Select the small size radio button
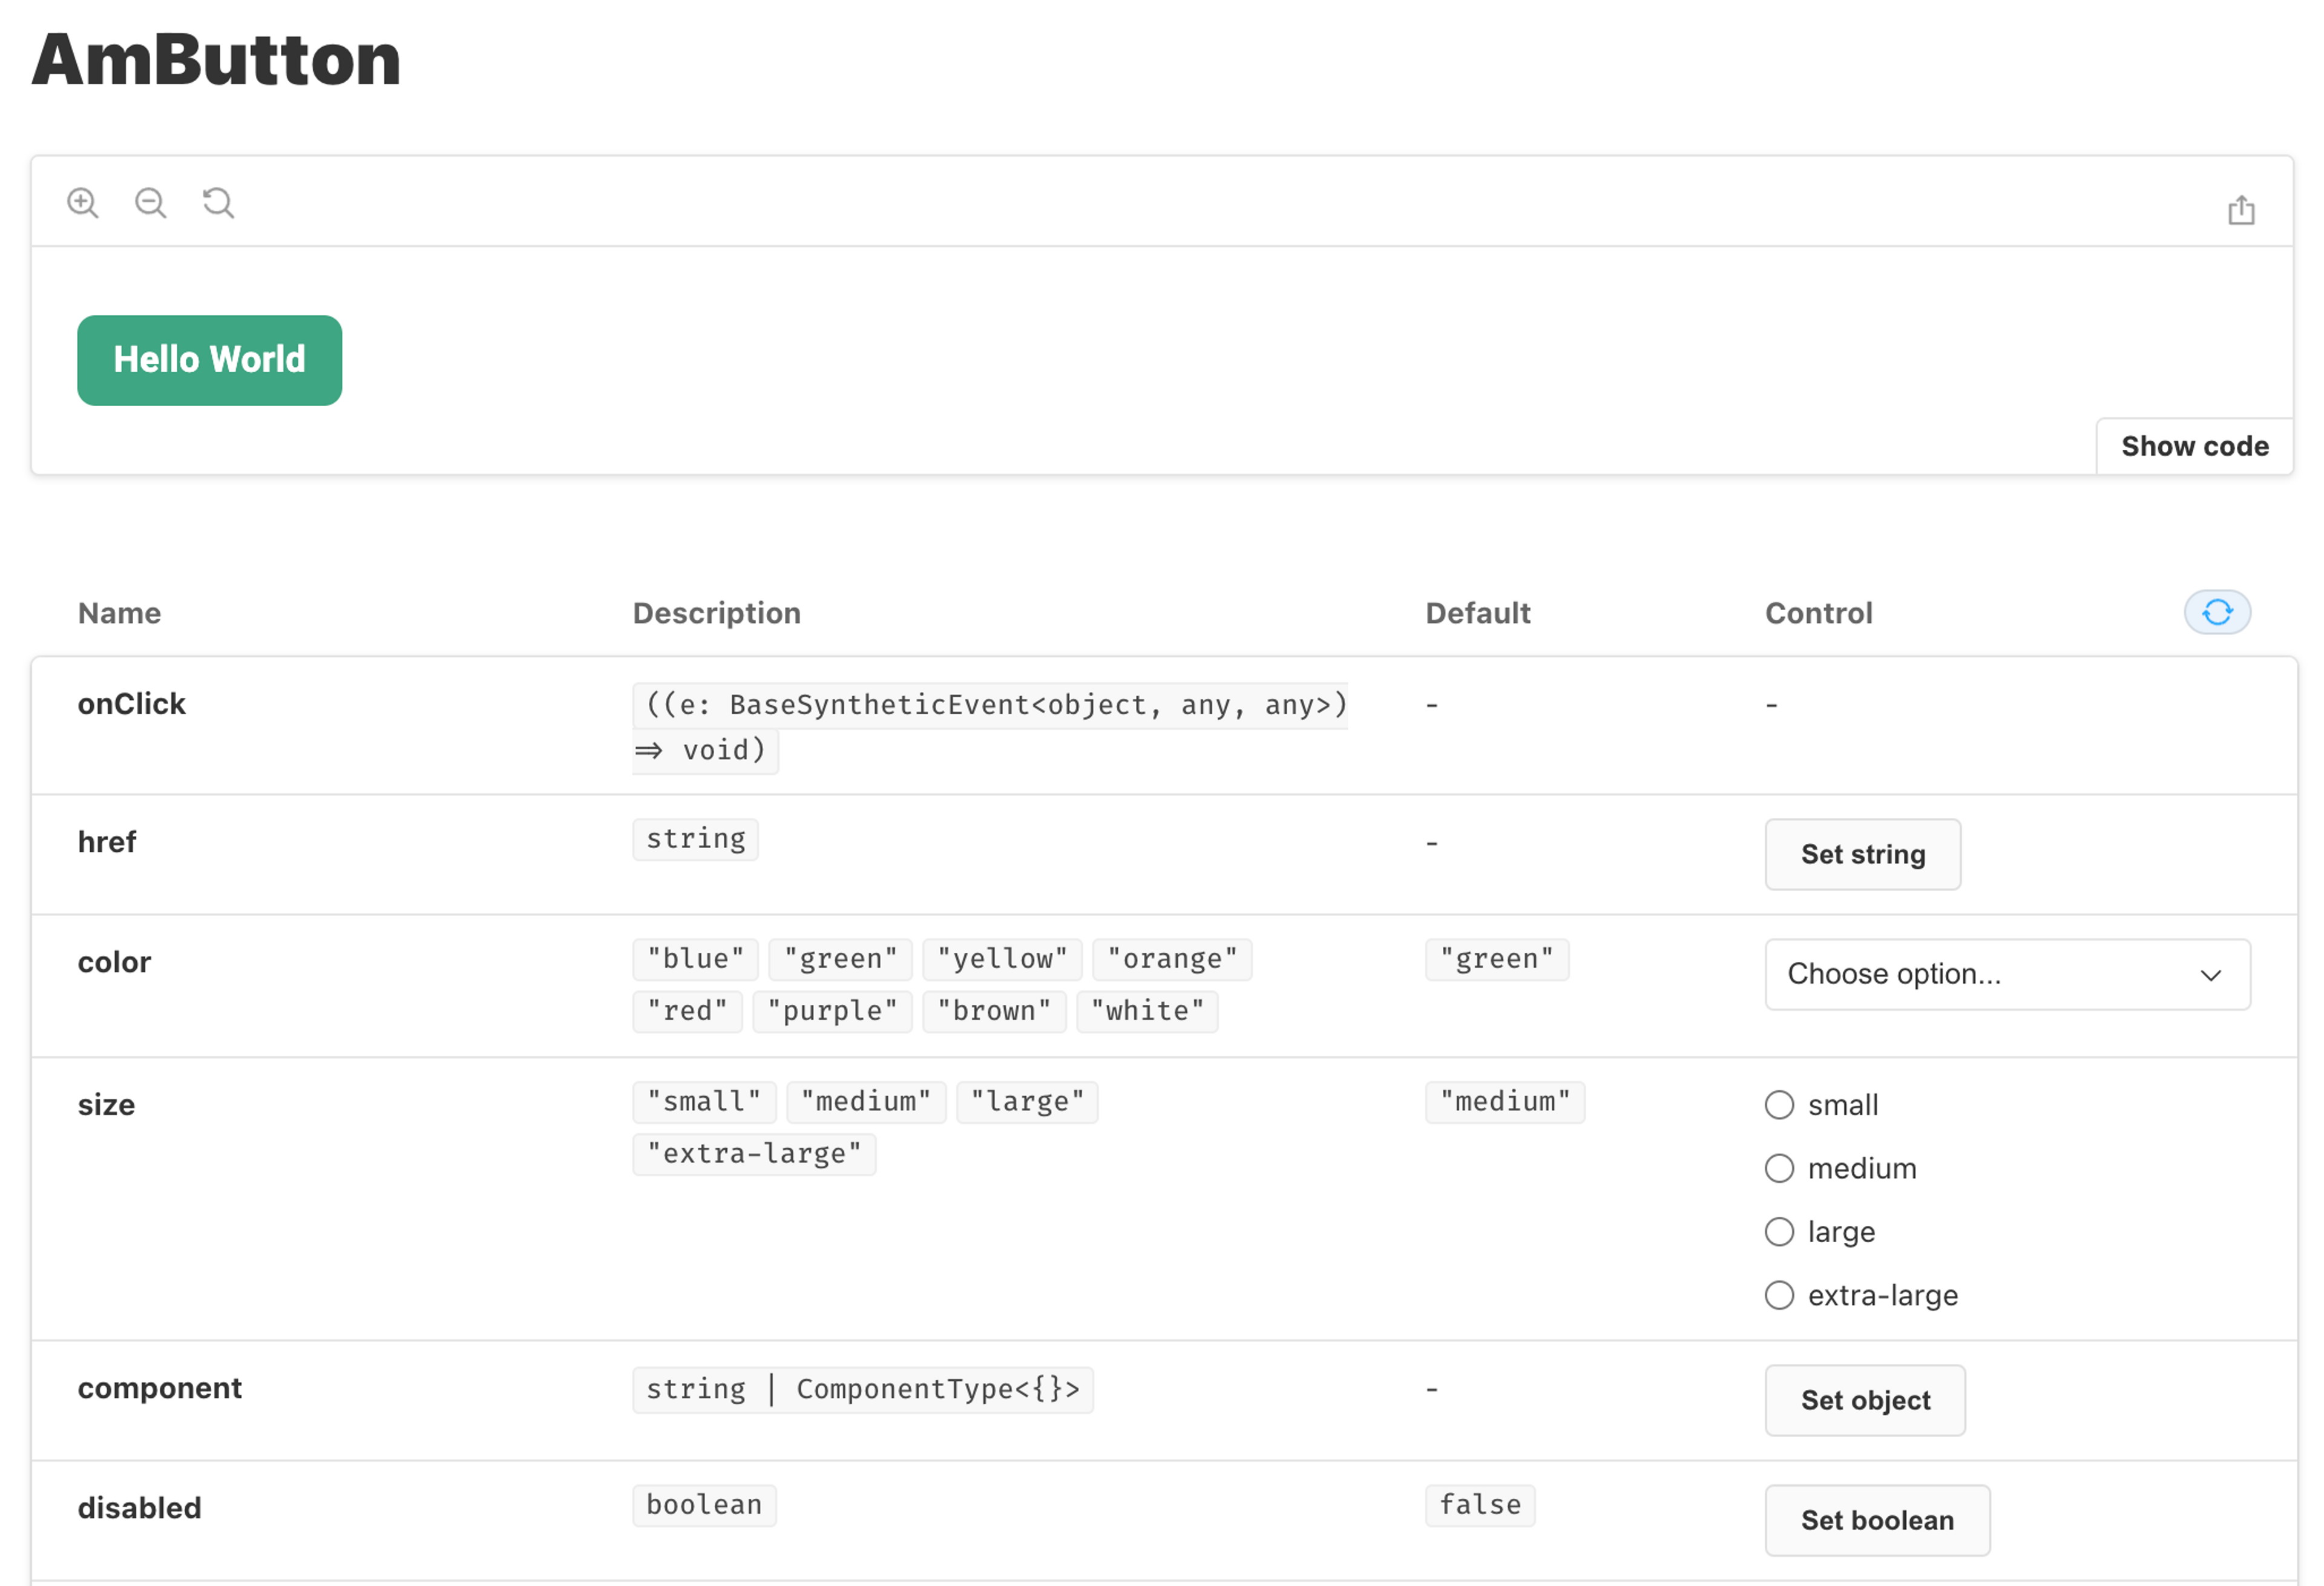Viewport: 2324px width, 1586px height. click(x=1779, y=1105)
